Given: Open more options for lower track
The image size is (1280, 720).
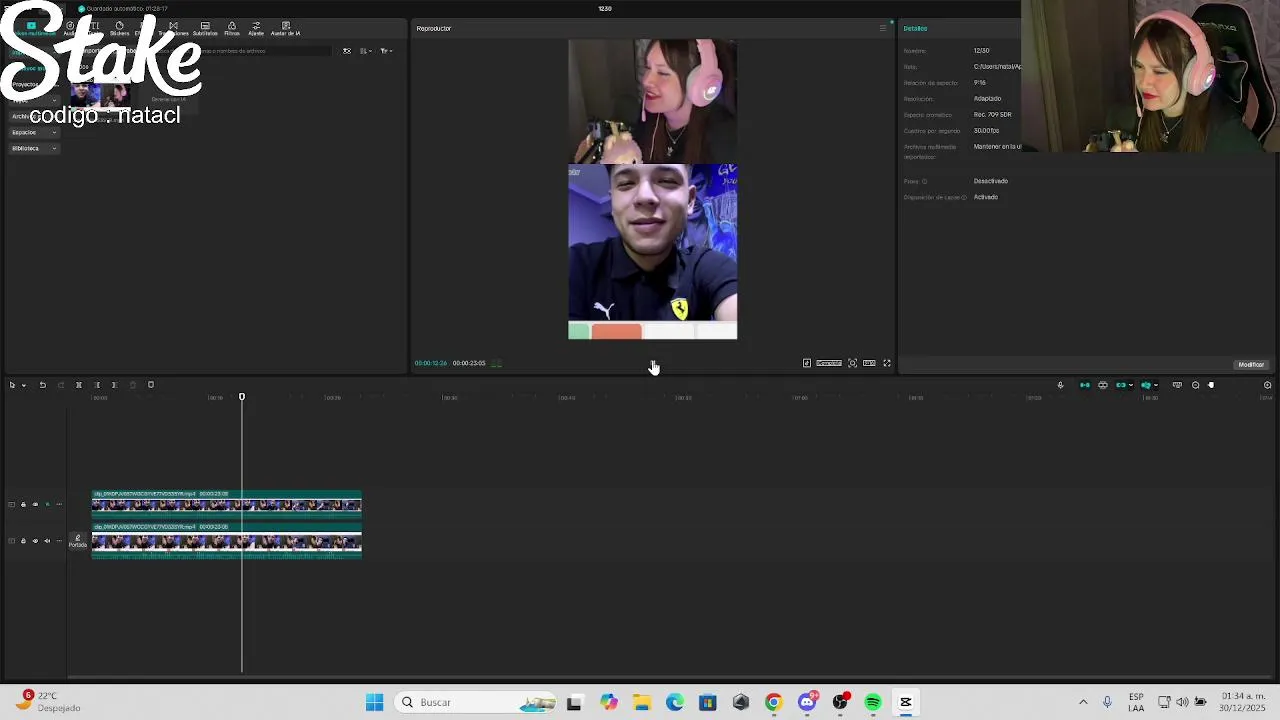Looking at the screenshot, I should coord(59,541).
